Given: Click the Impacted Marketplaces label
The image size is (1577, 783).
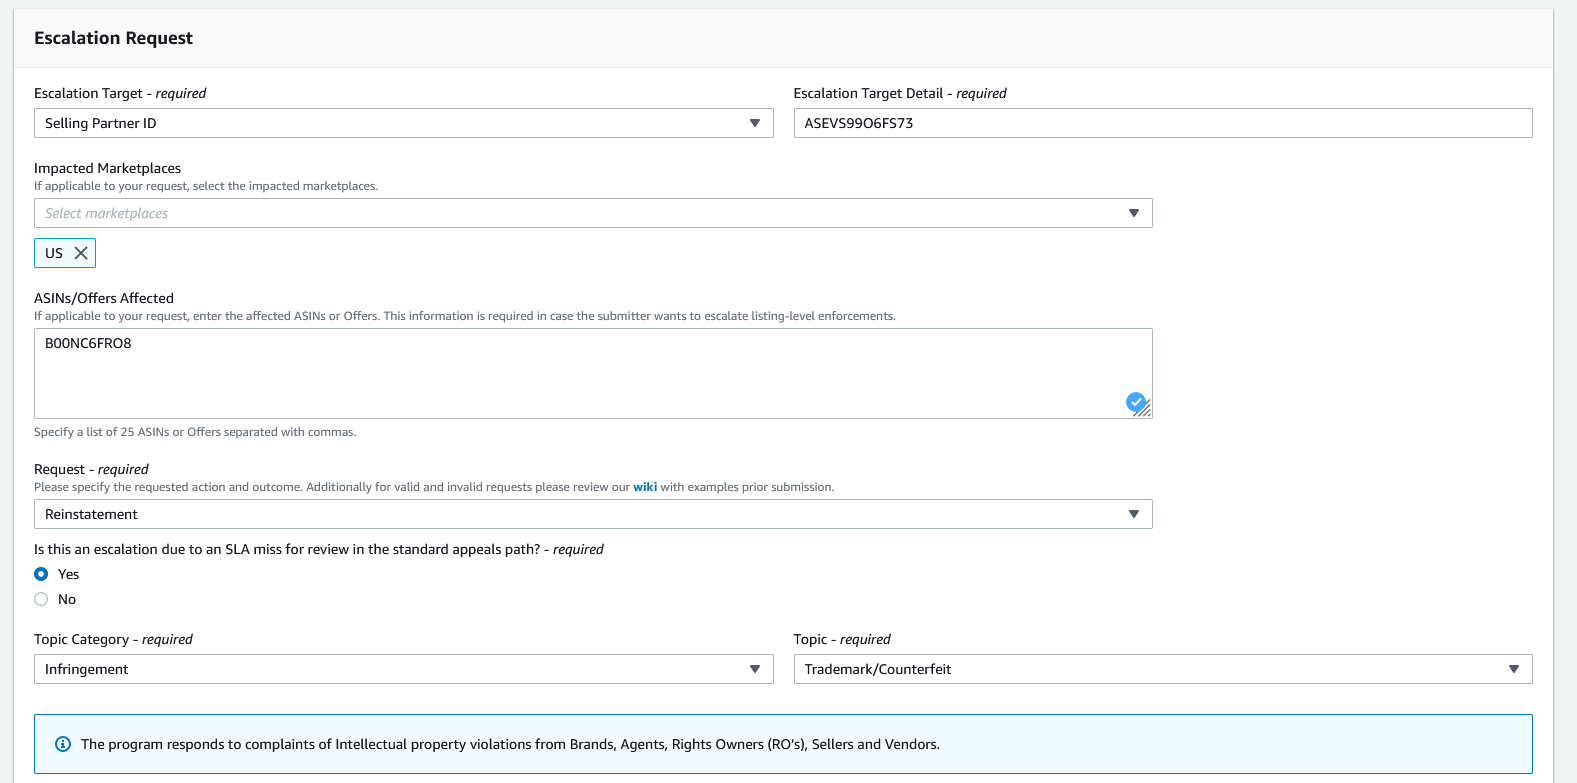Looking at the screenshot, I should coord(107,168).
